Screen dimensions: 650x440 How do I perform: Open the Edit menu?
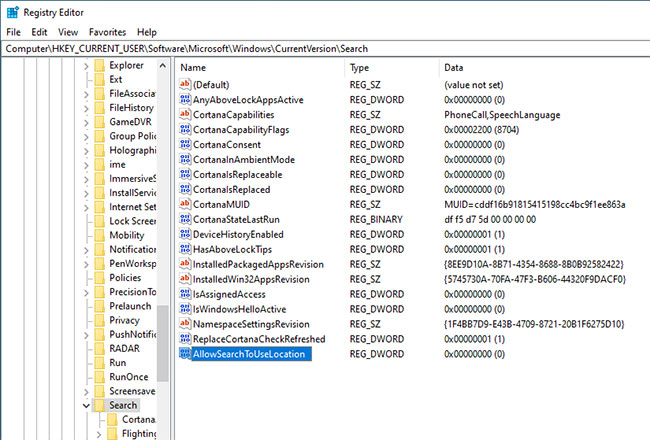(39, 32)
